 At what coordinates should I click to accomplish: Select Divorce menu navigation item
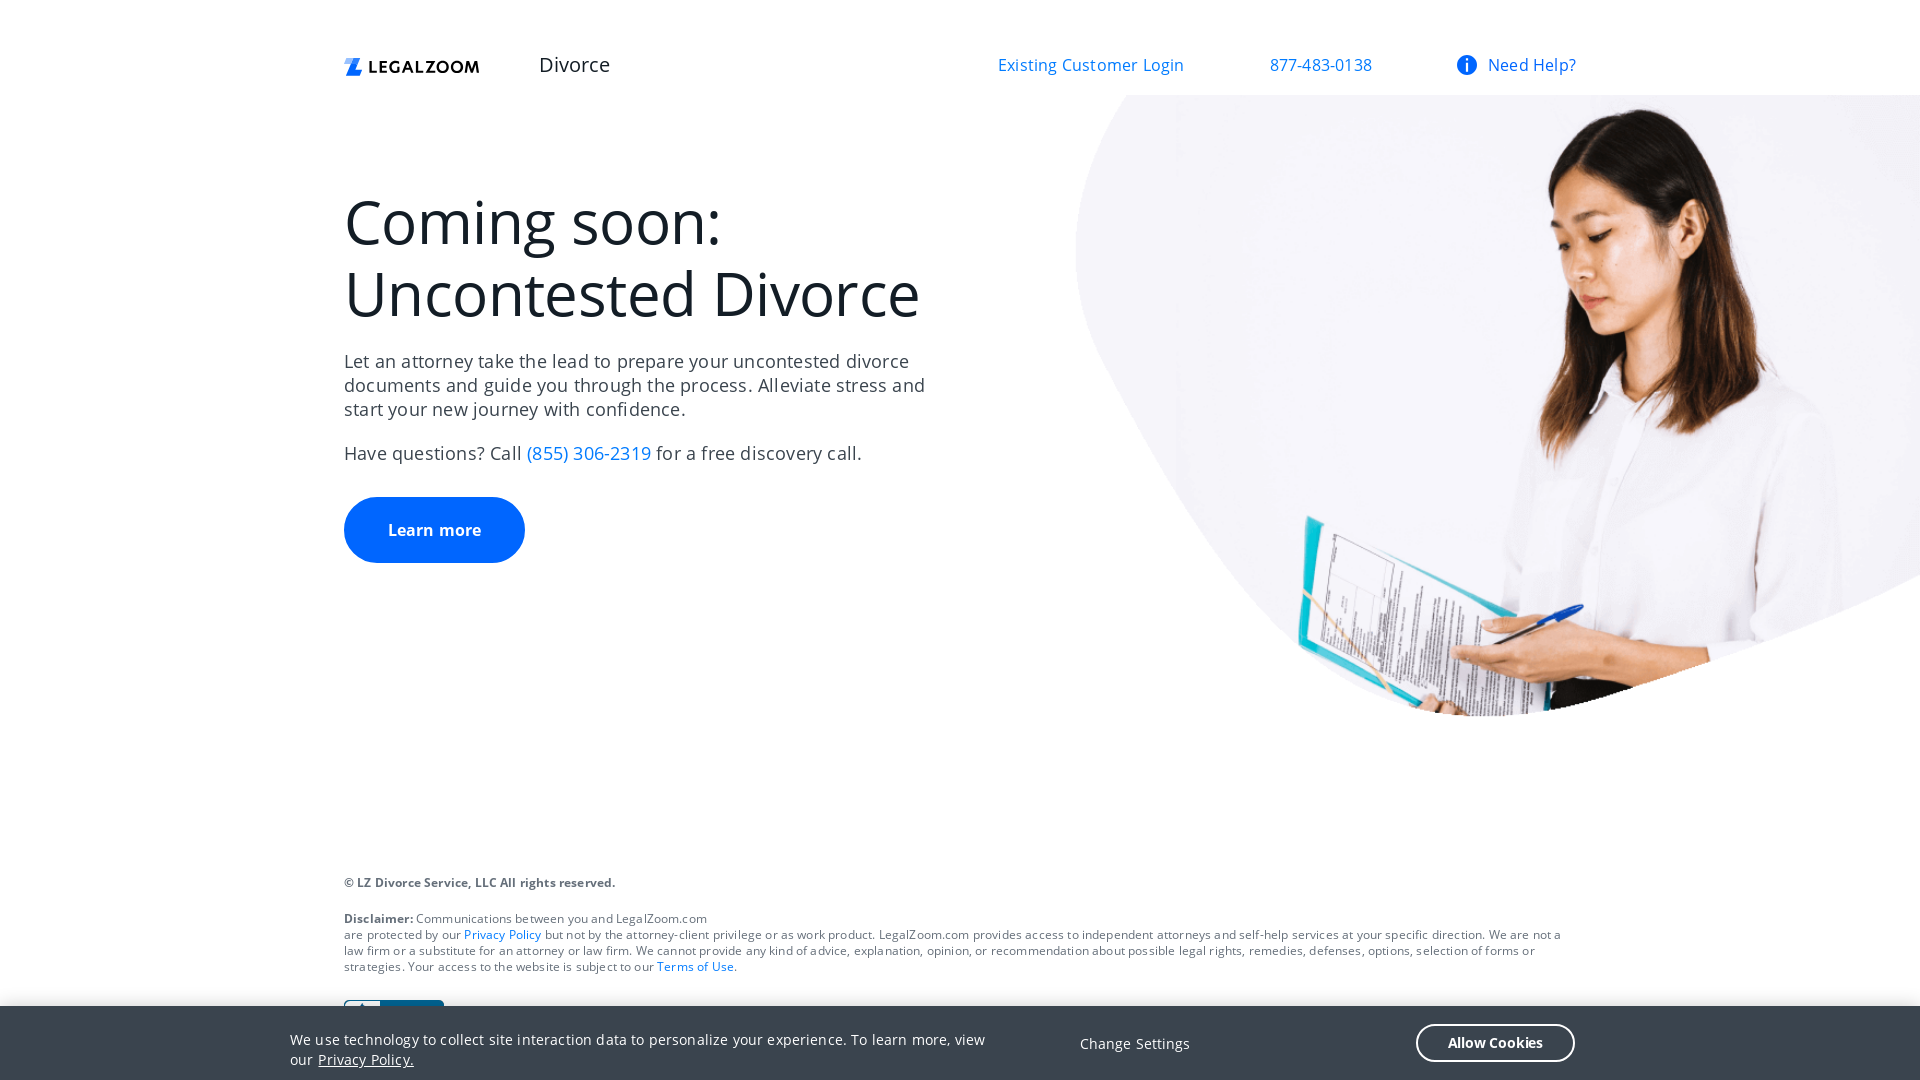[x=574, y=65]
